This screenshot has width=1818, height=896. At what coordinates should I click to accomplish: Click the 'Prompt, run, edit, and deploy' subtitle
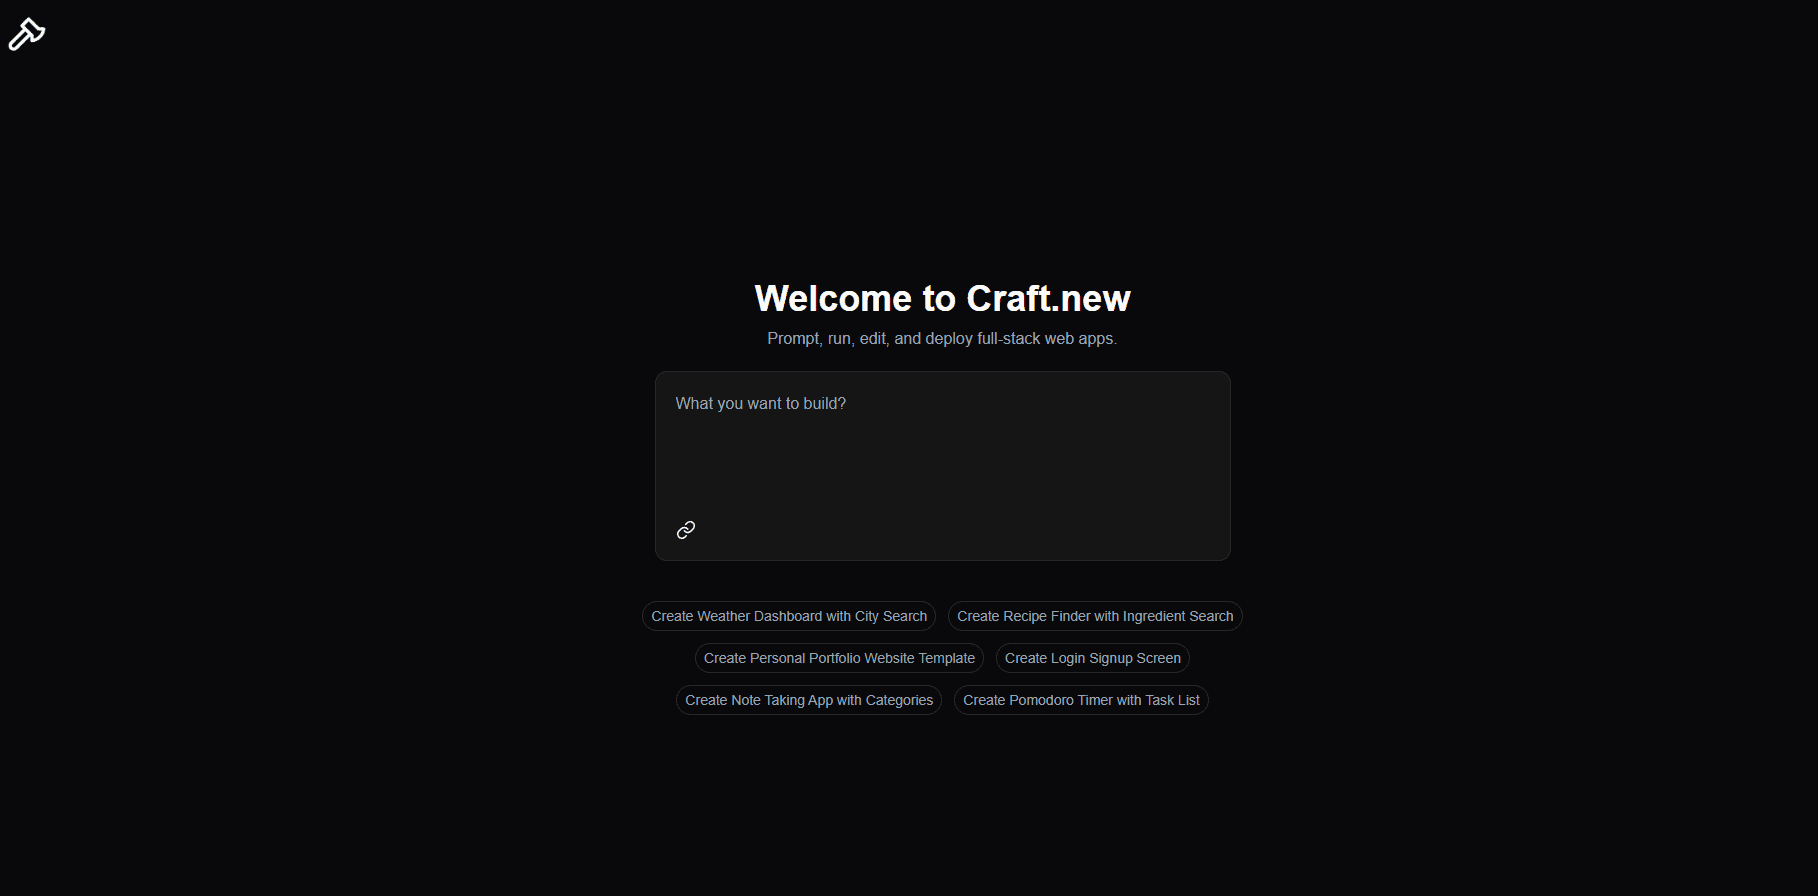[942, 339]
